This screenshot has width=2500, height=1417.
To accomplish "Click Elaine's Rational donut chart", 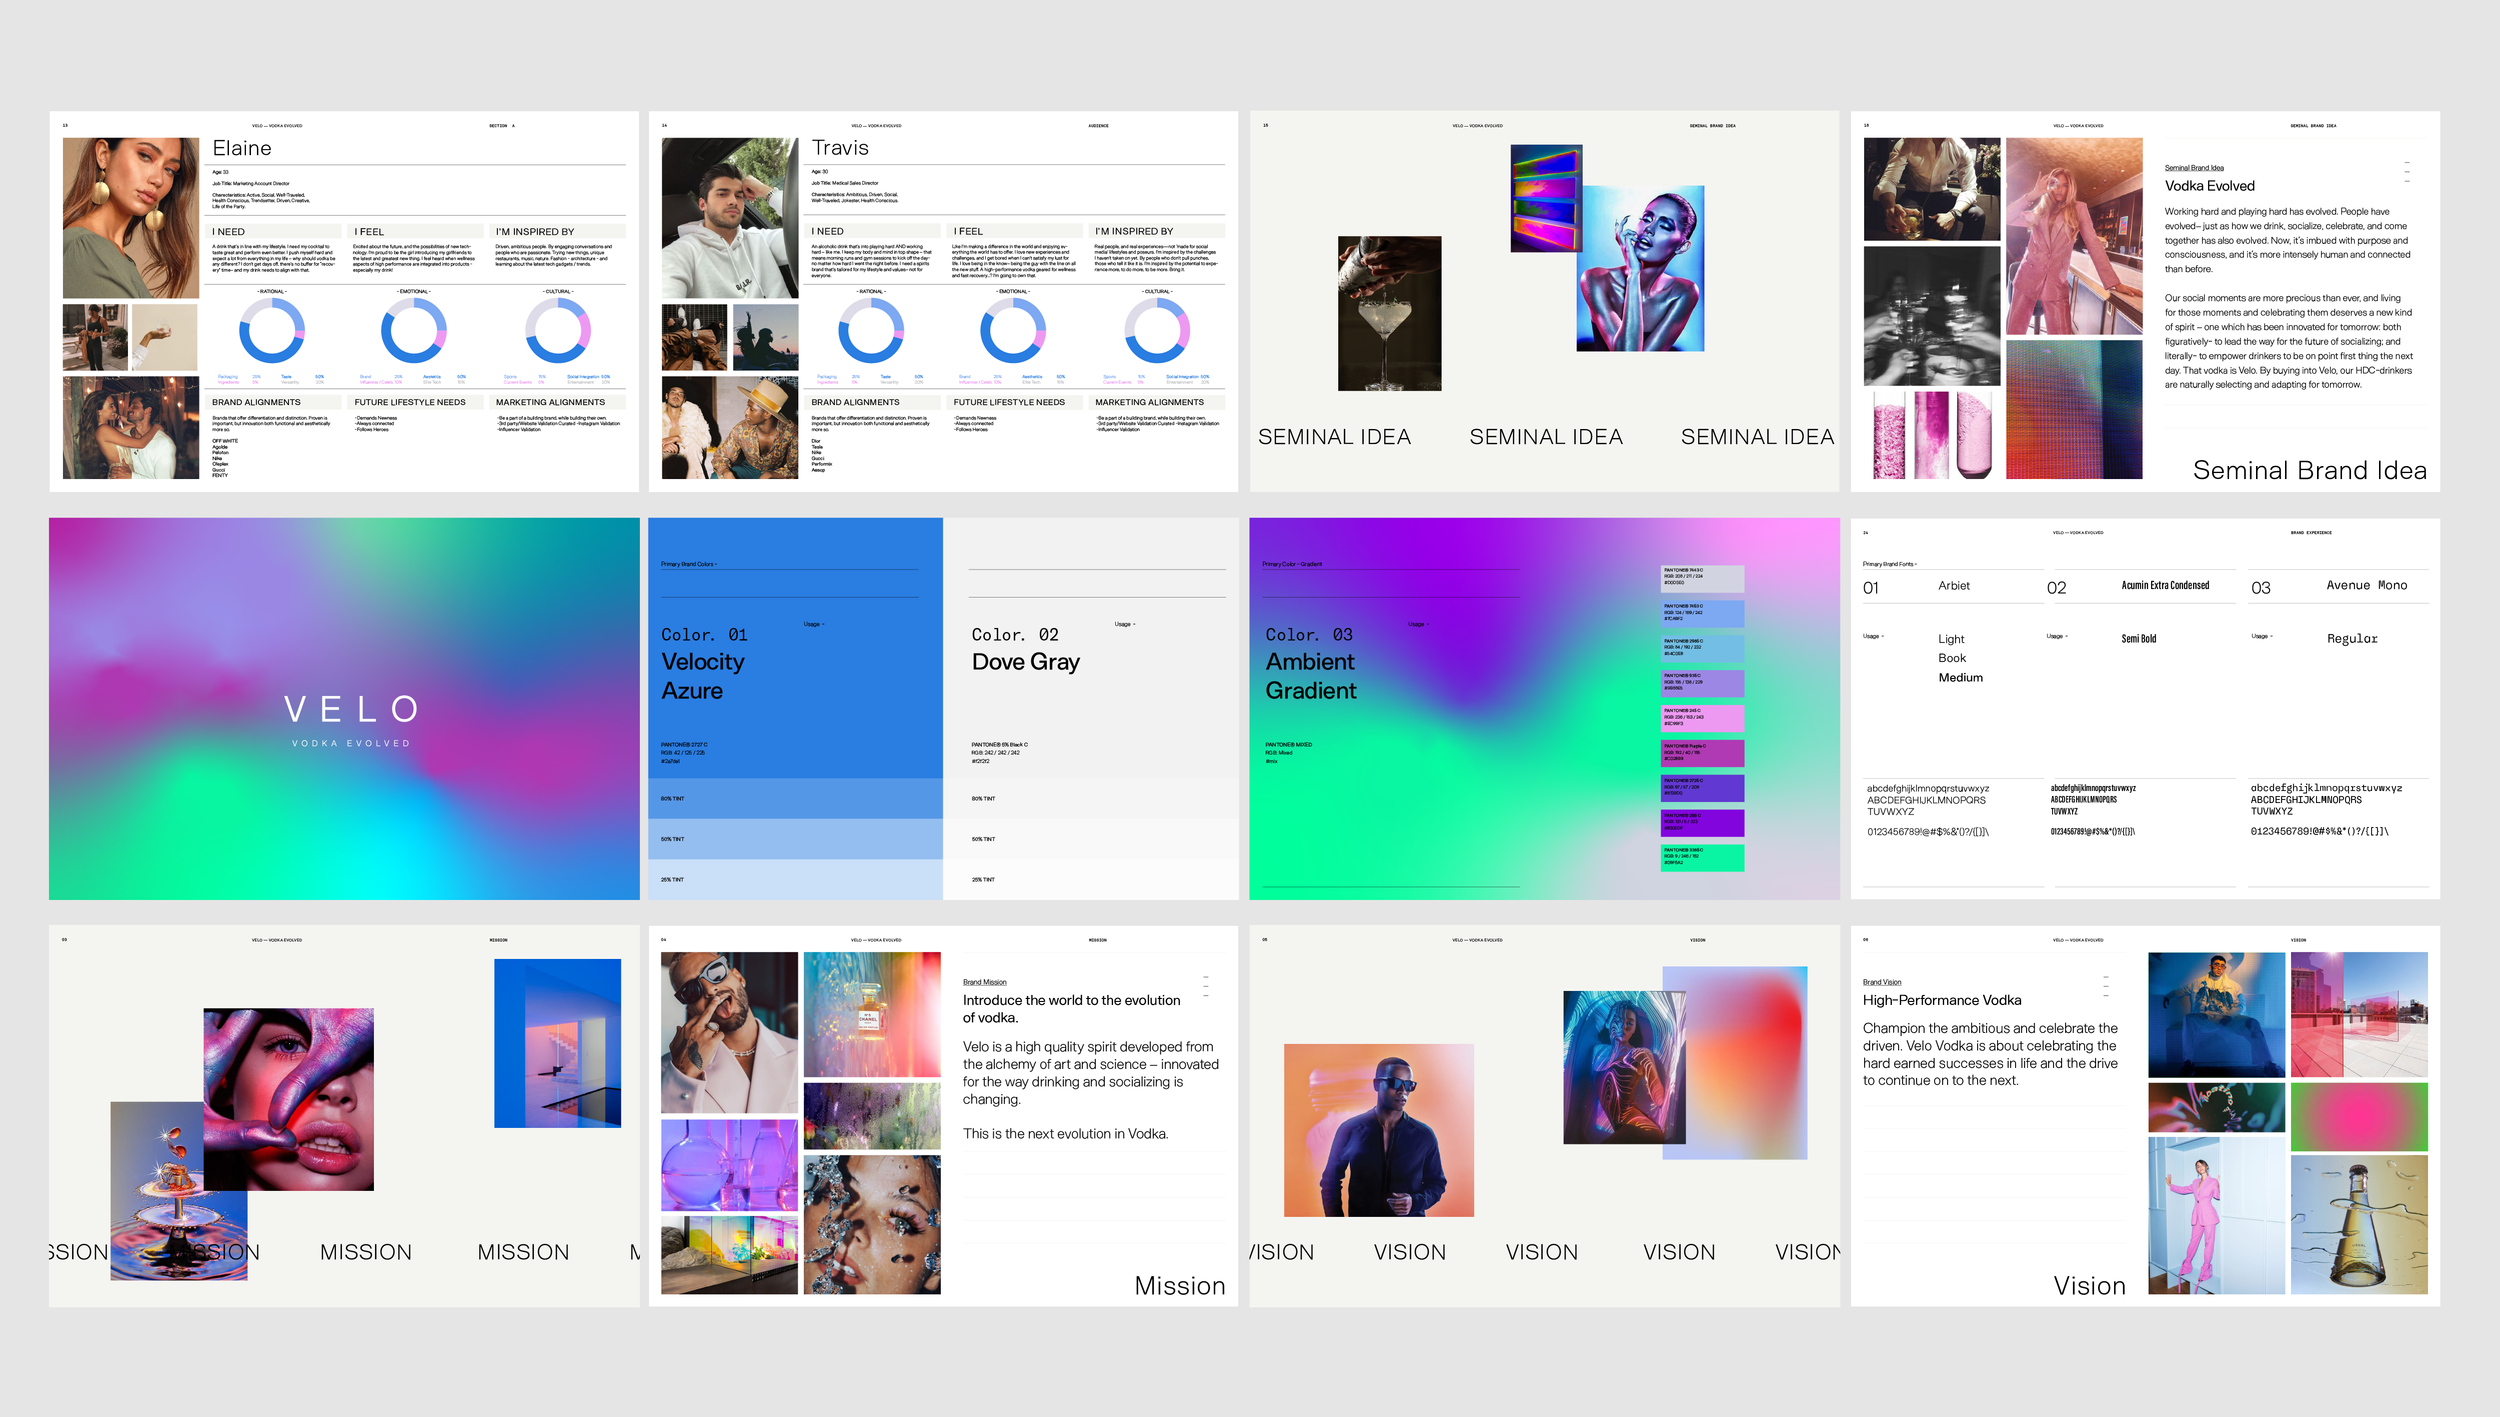I will click(x=271, y=331).
